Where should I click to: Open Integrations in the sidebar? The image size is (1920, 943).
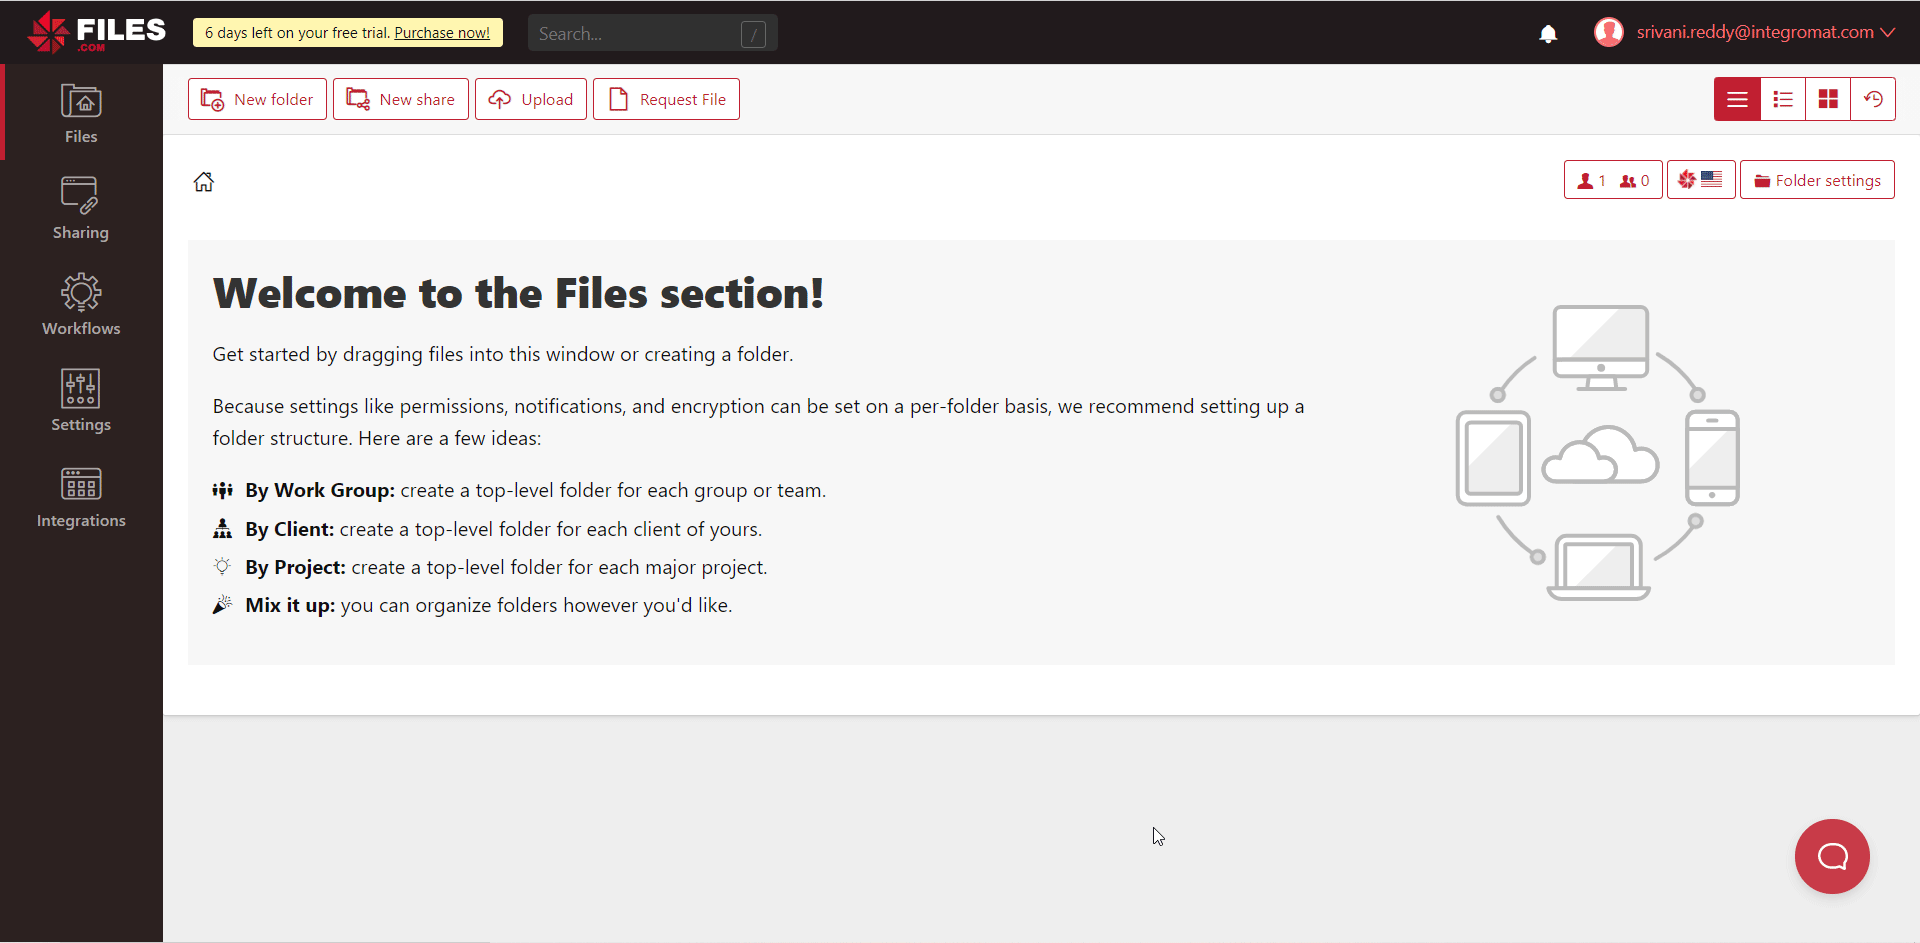point(81,497)
